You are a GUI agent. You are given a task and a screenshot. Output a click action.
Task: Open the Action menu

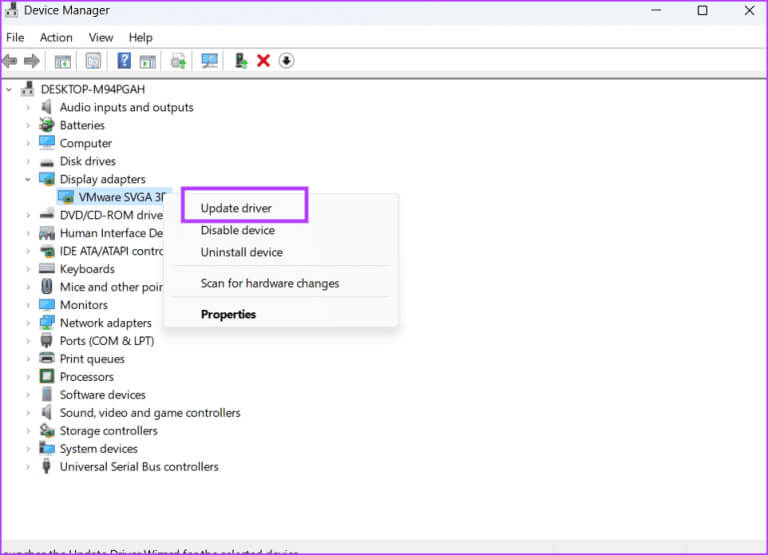coord(56,37)
